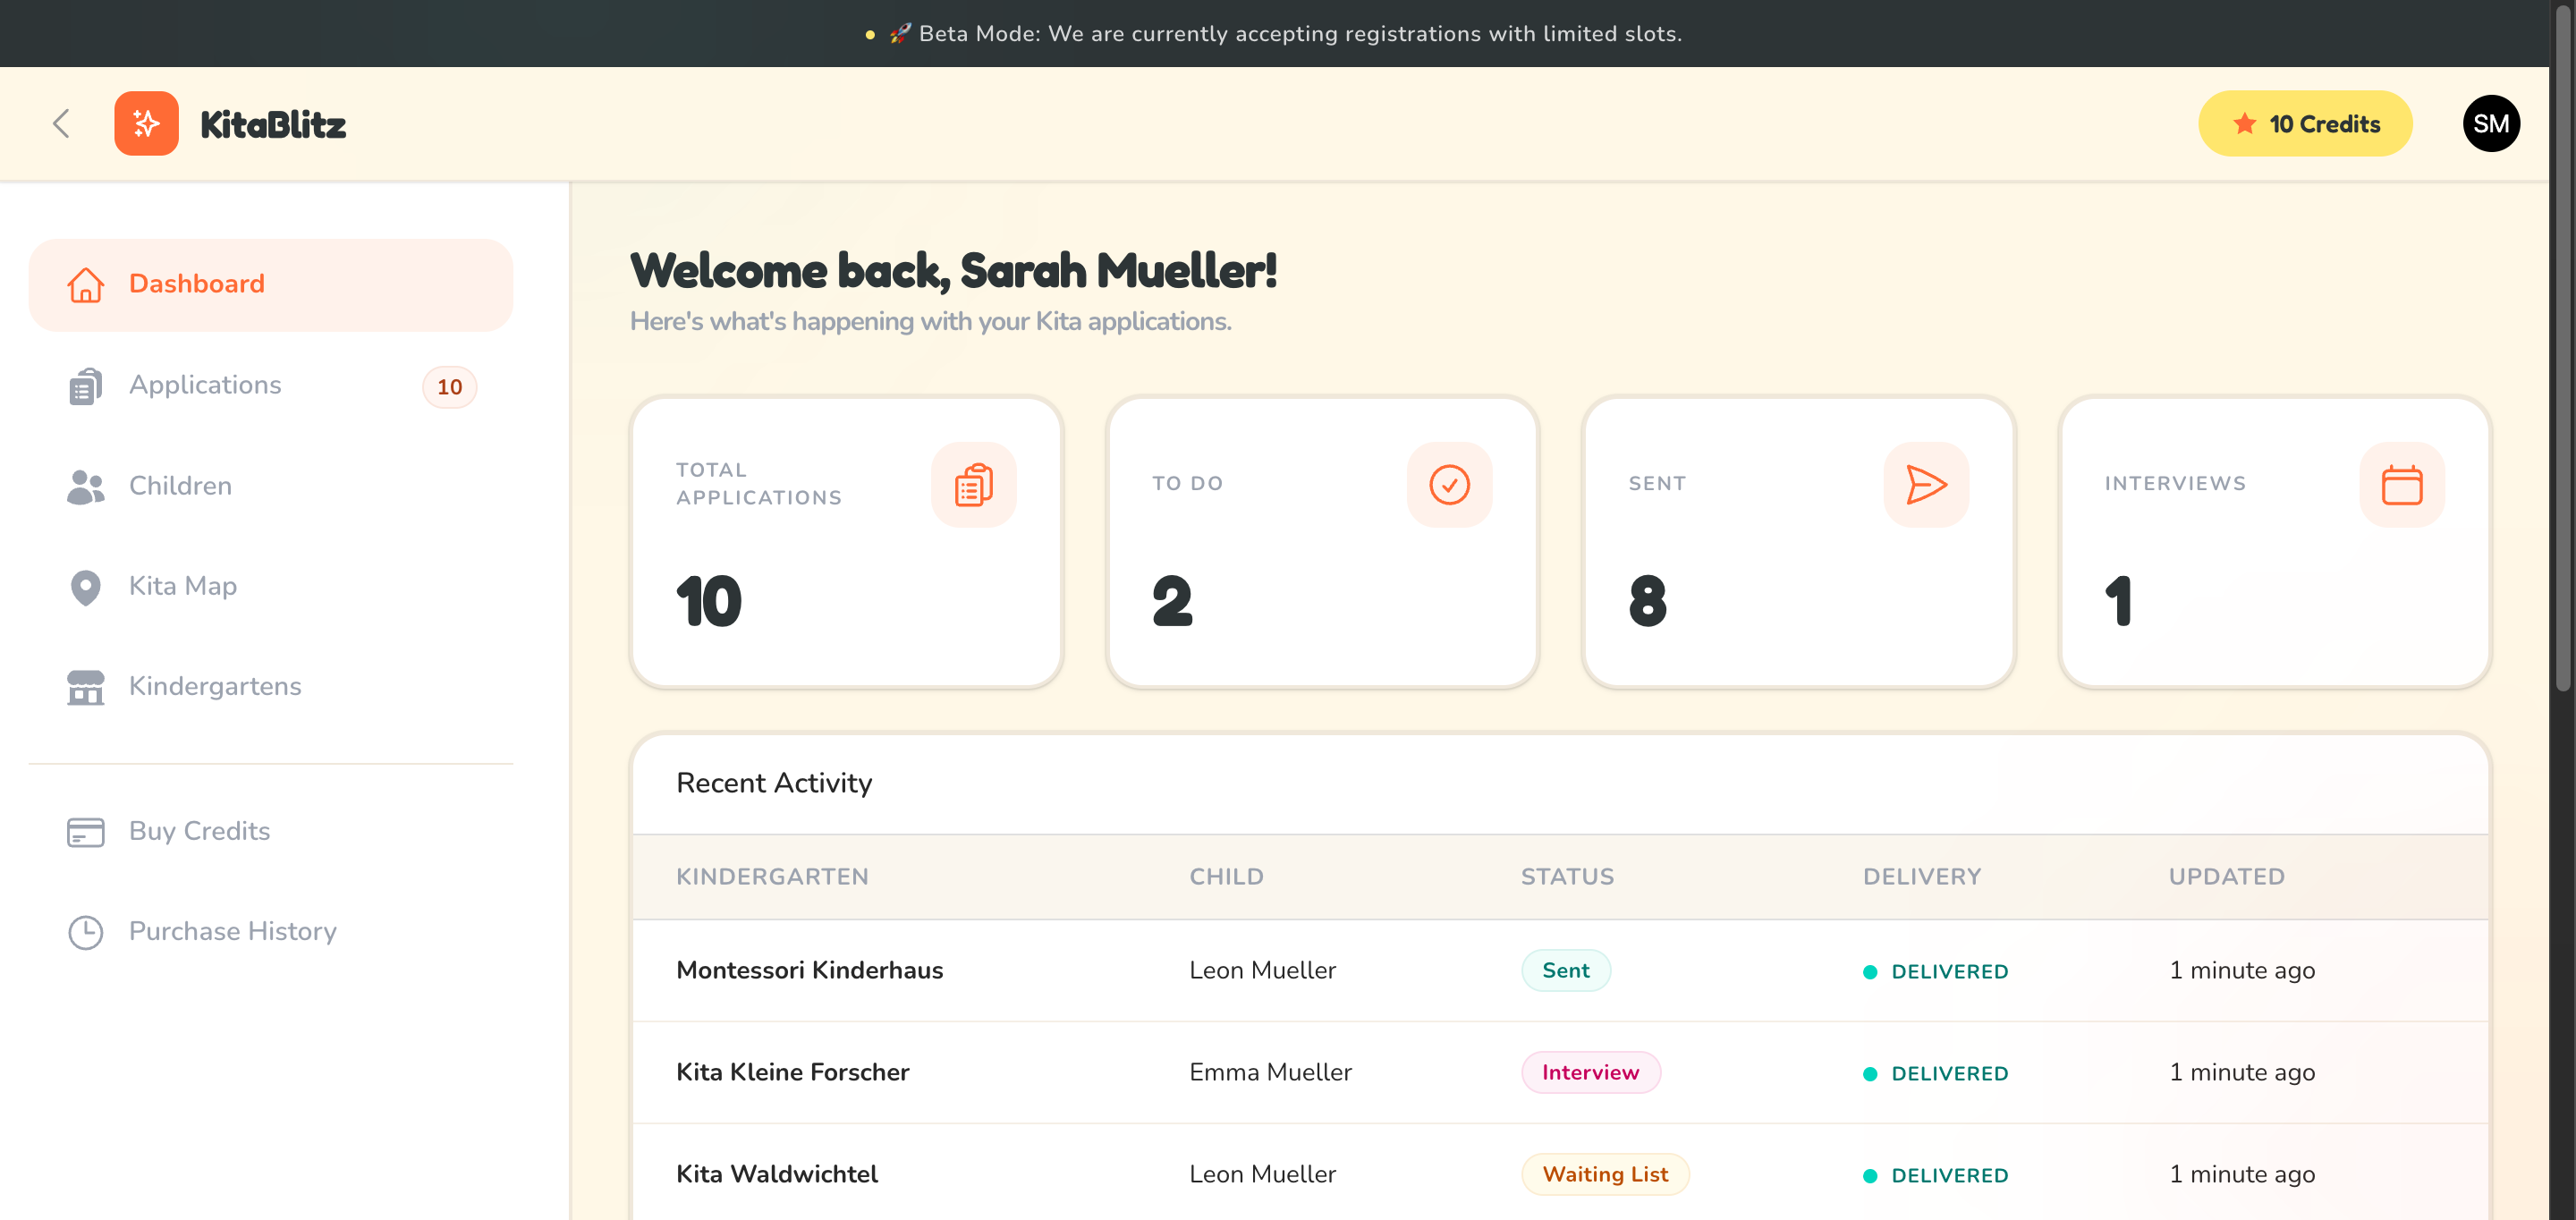
Task: Click the map pin icon beside Kita Map
Action: 85,587
